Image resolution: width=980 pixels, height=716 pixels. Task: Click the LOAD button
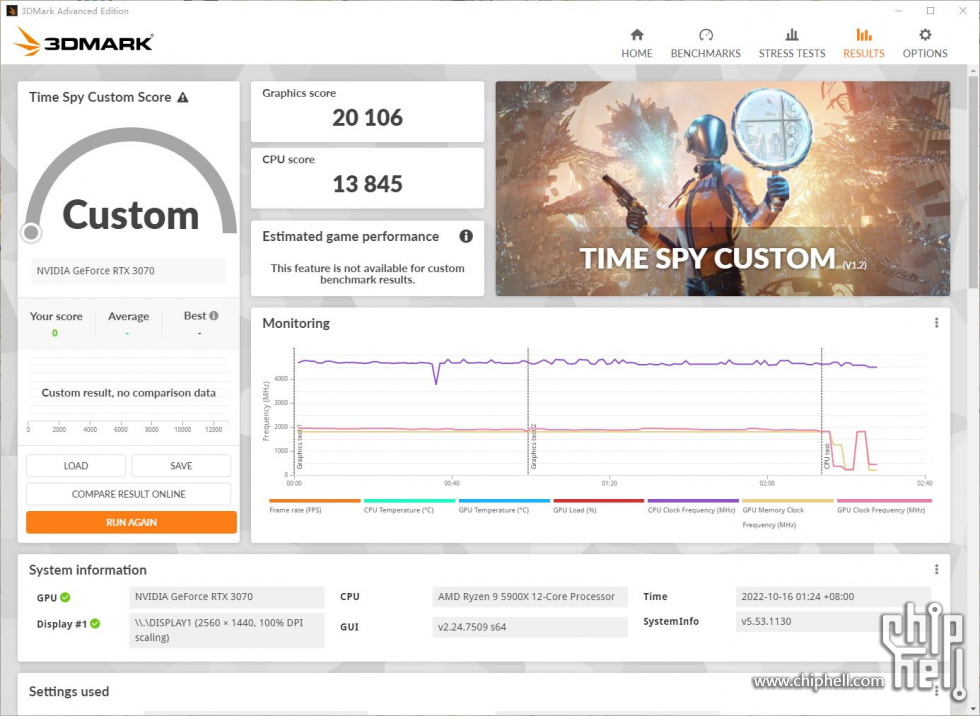pos(76,466)
